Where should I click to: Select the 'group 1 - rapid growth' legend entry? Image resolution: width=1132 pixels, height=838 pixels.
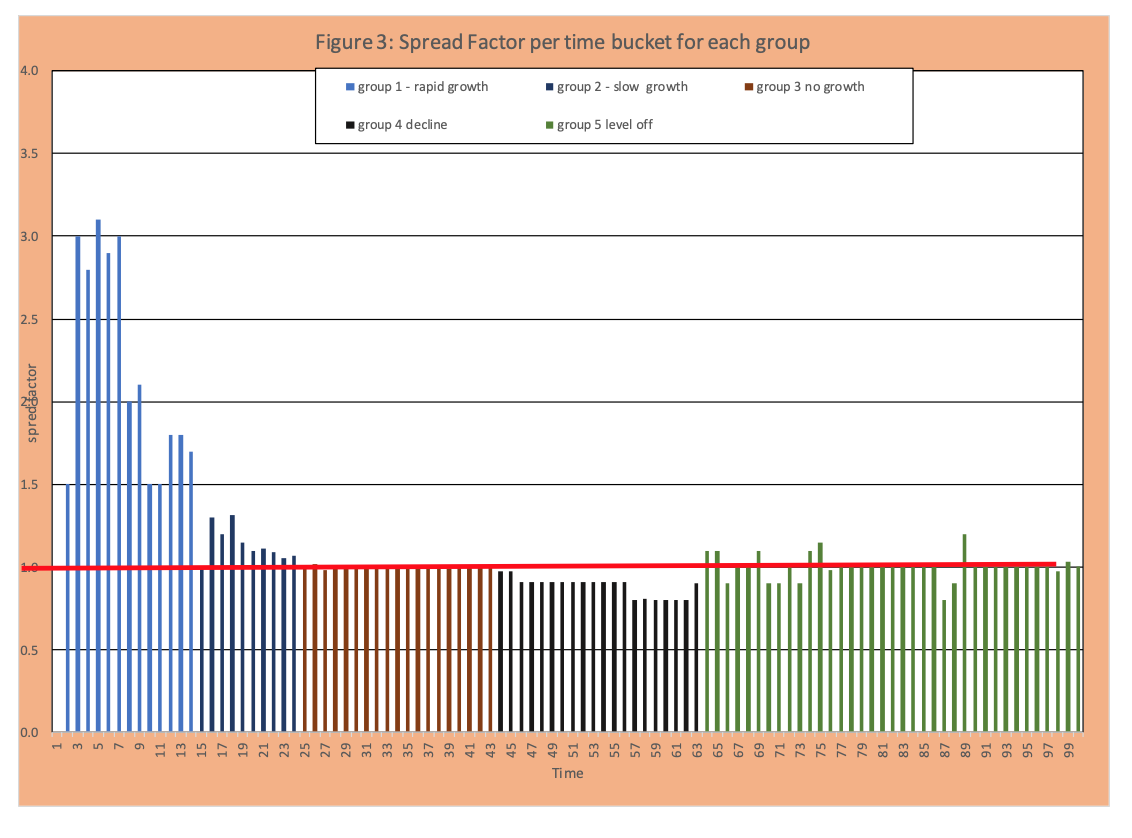[417, 87]
